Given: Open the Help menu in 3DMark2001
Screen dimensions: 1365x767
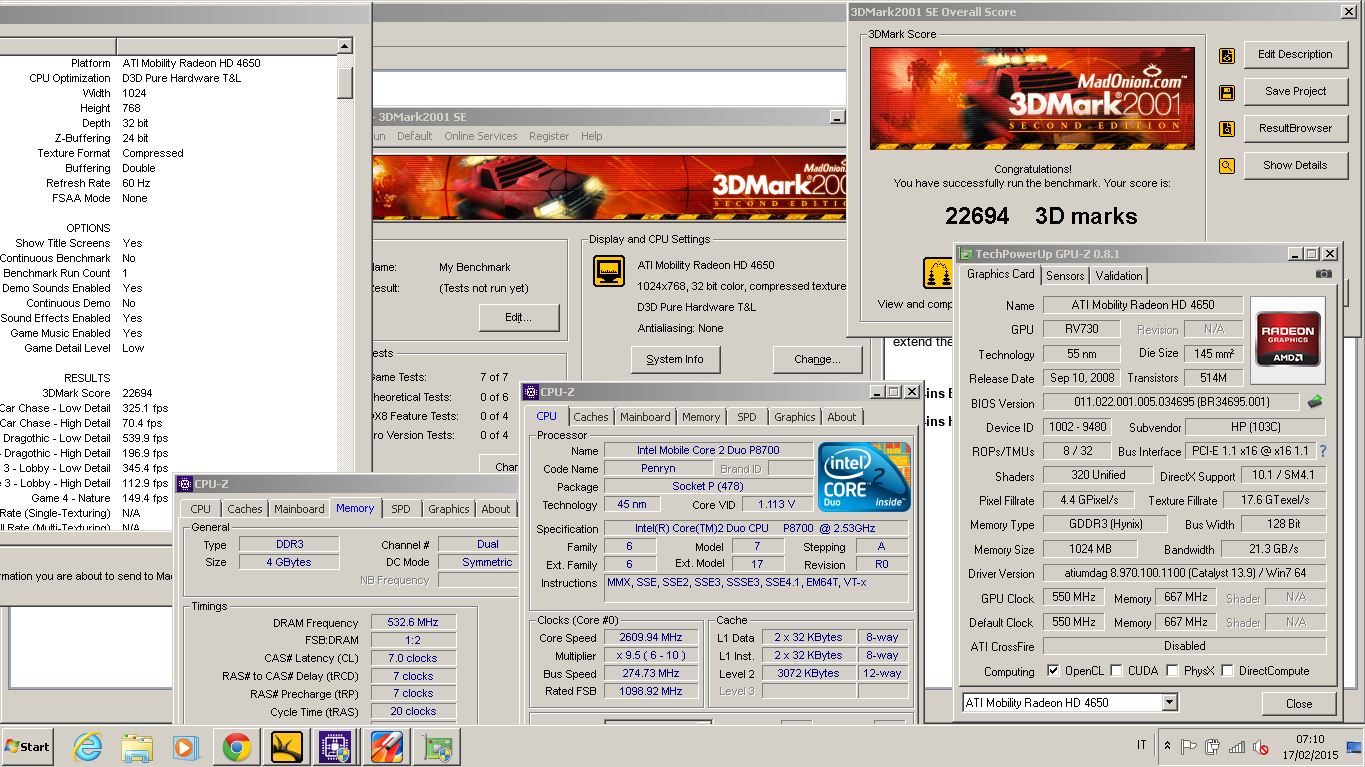Looking at the screenshot, I should [x=592, y=136].
